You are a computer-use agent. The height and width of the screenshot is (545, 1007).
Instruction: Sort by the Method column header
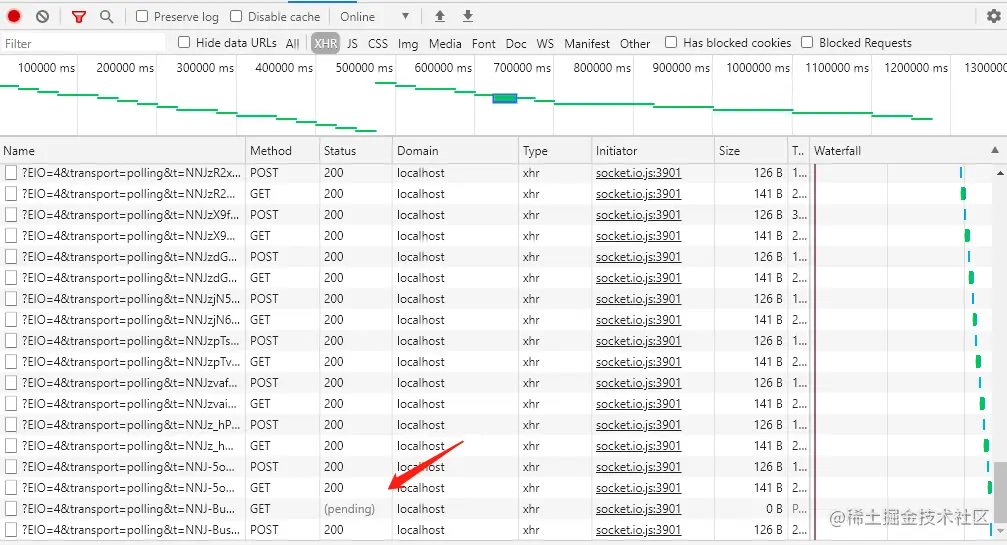pyautogui.click(x=282, y=151)
